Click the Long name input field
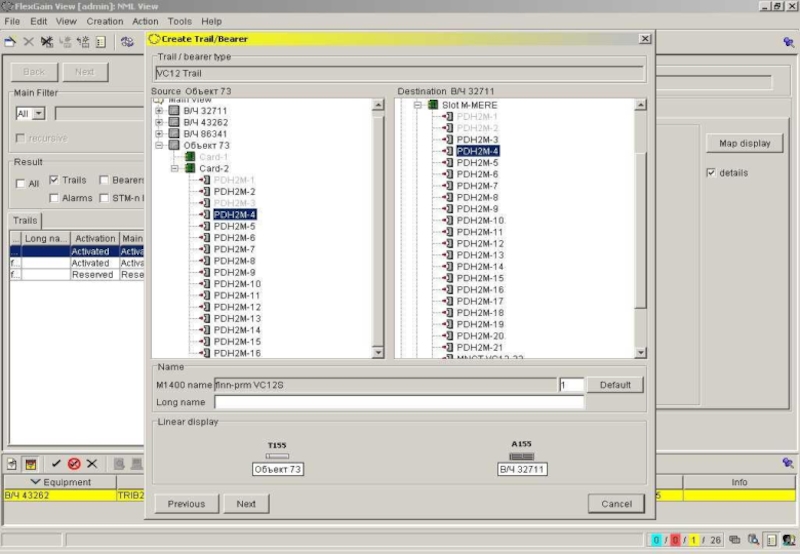 pyautogui.click(x=398, y=402)
